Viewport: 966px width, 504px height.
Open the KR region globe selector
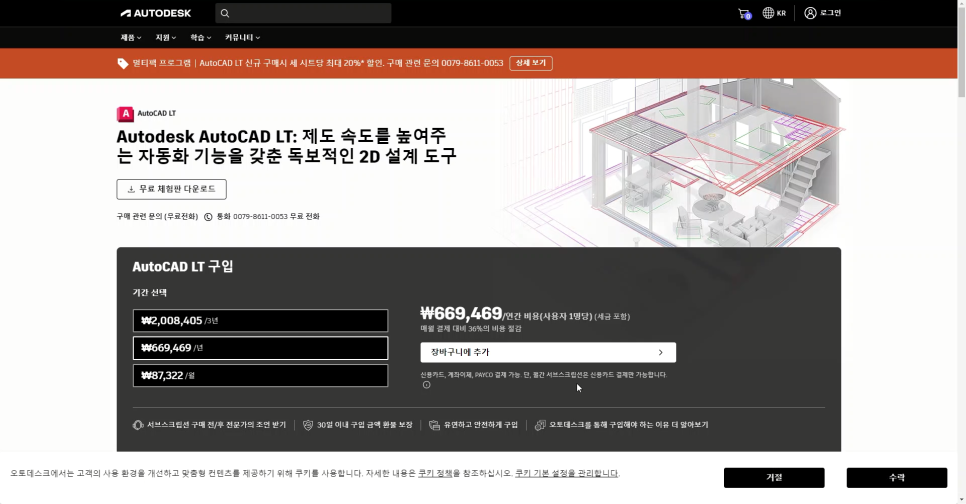(x=774, y=13)
